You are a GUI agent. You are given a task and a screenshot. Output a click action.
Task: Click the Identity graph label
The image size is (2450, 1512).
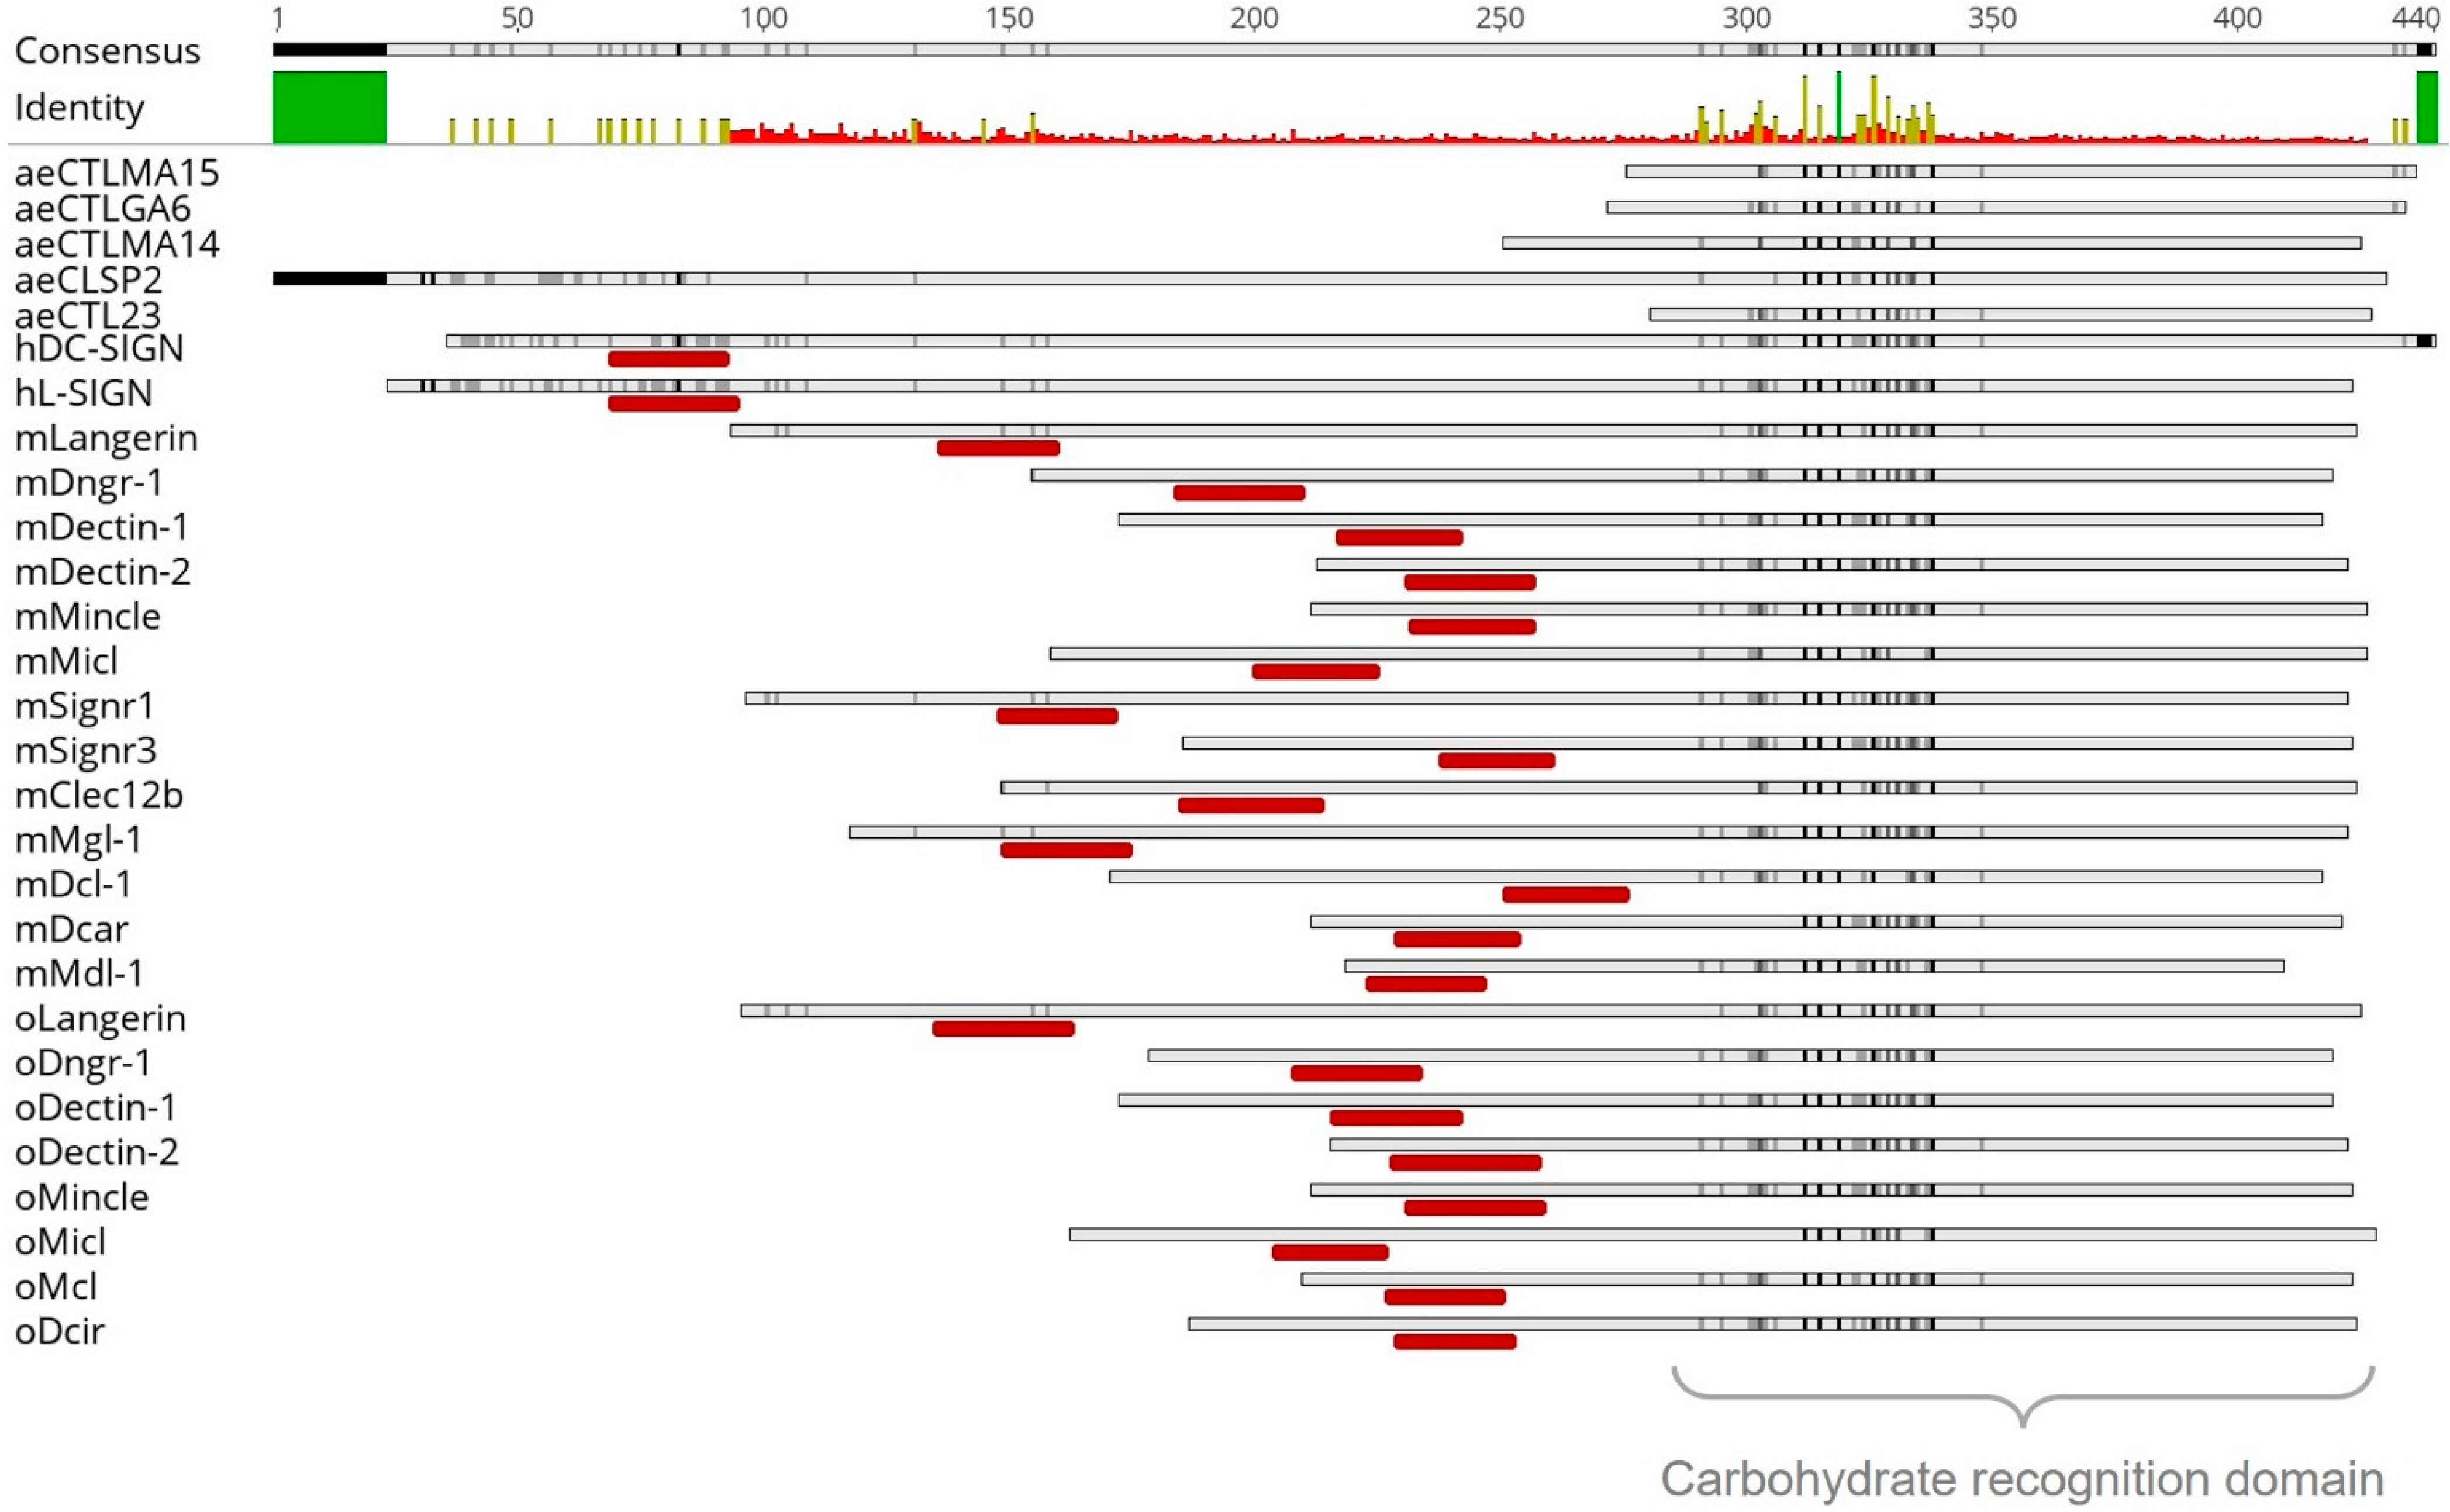click(x=79, y=107)
